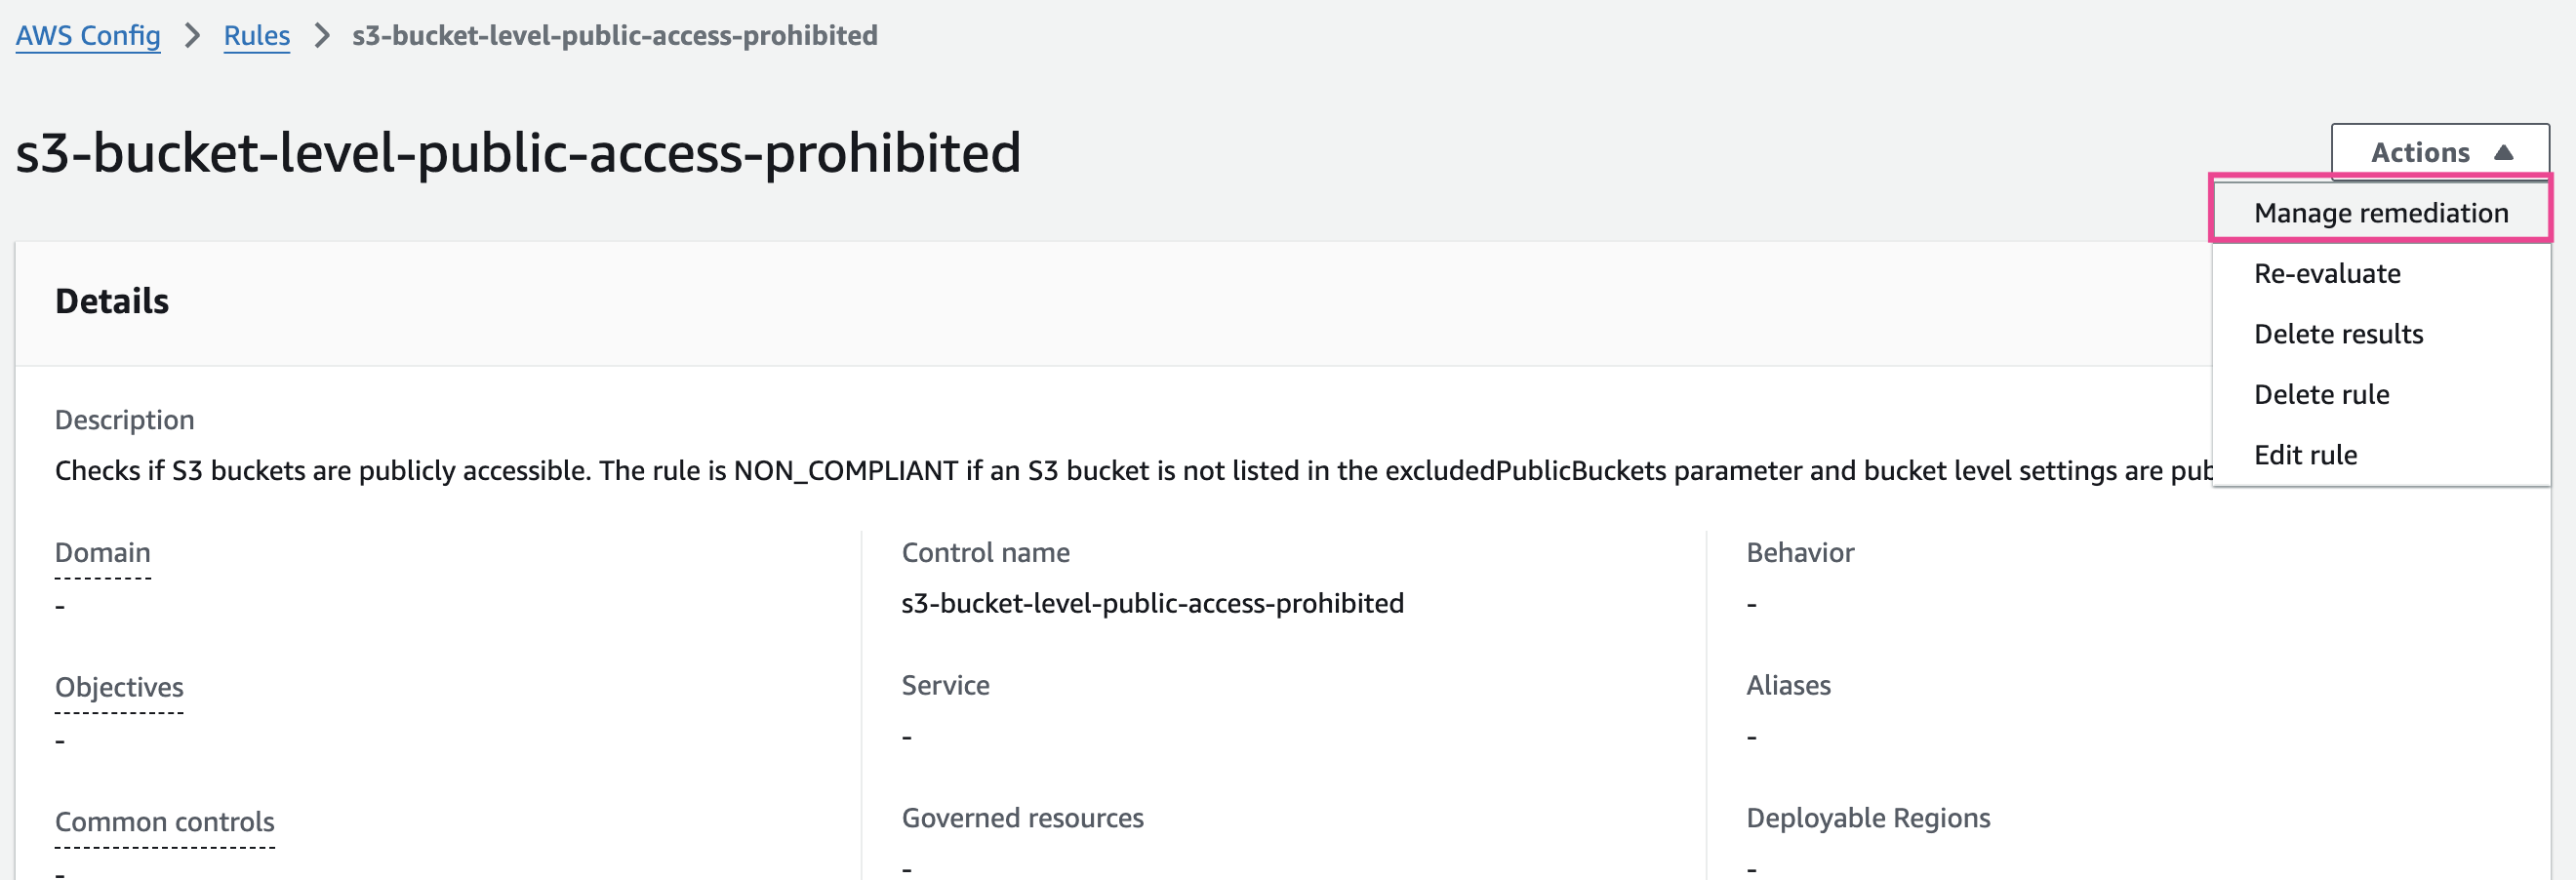
Task: Click the dotted-underlined Domain term
Action: pos(102,553)
